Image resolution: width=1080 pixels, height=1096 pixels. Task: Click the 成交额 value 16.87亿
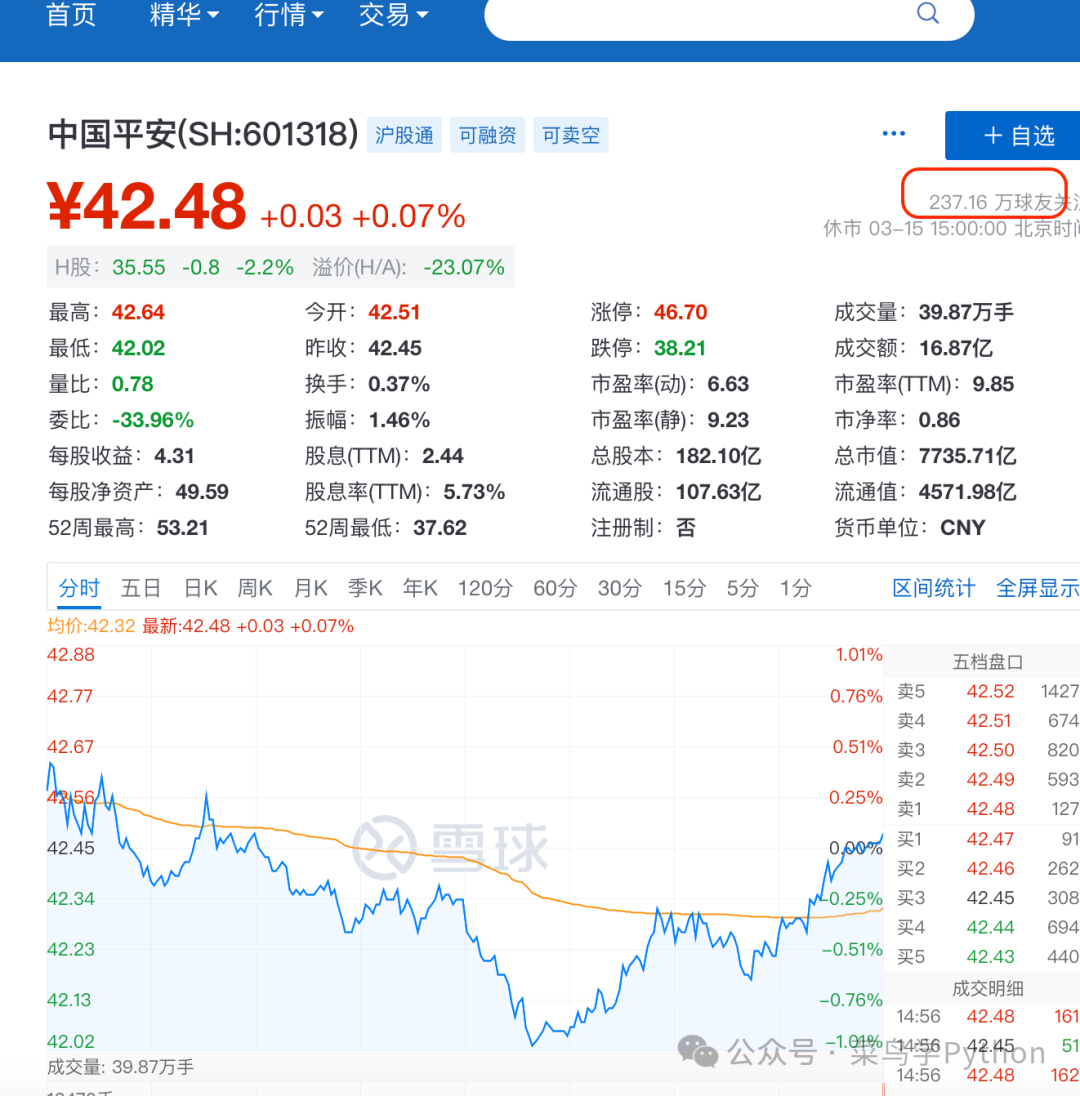click(956, 347)
